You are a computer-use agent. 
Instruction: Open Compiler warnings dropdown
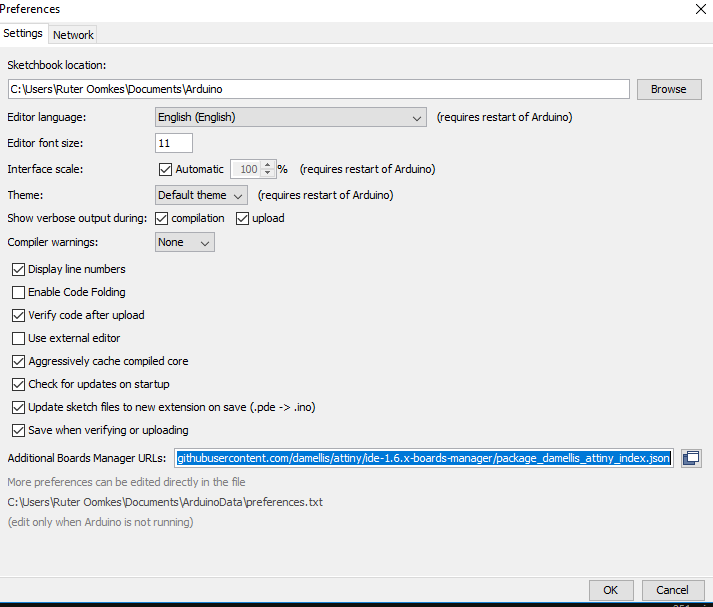(185, 242)
